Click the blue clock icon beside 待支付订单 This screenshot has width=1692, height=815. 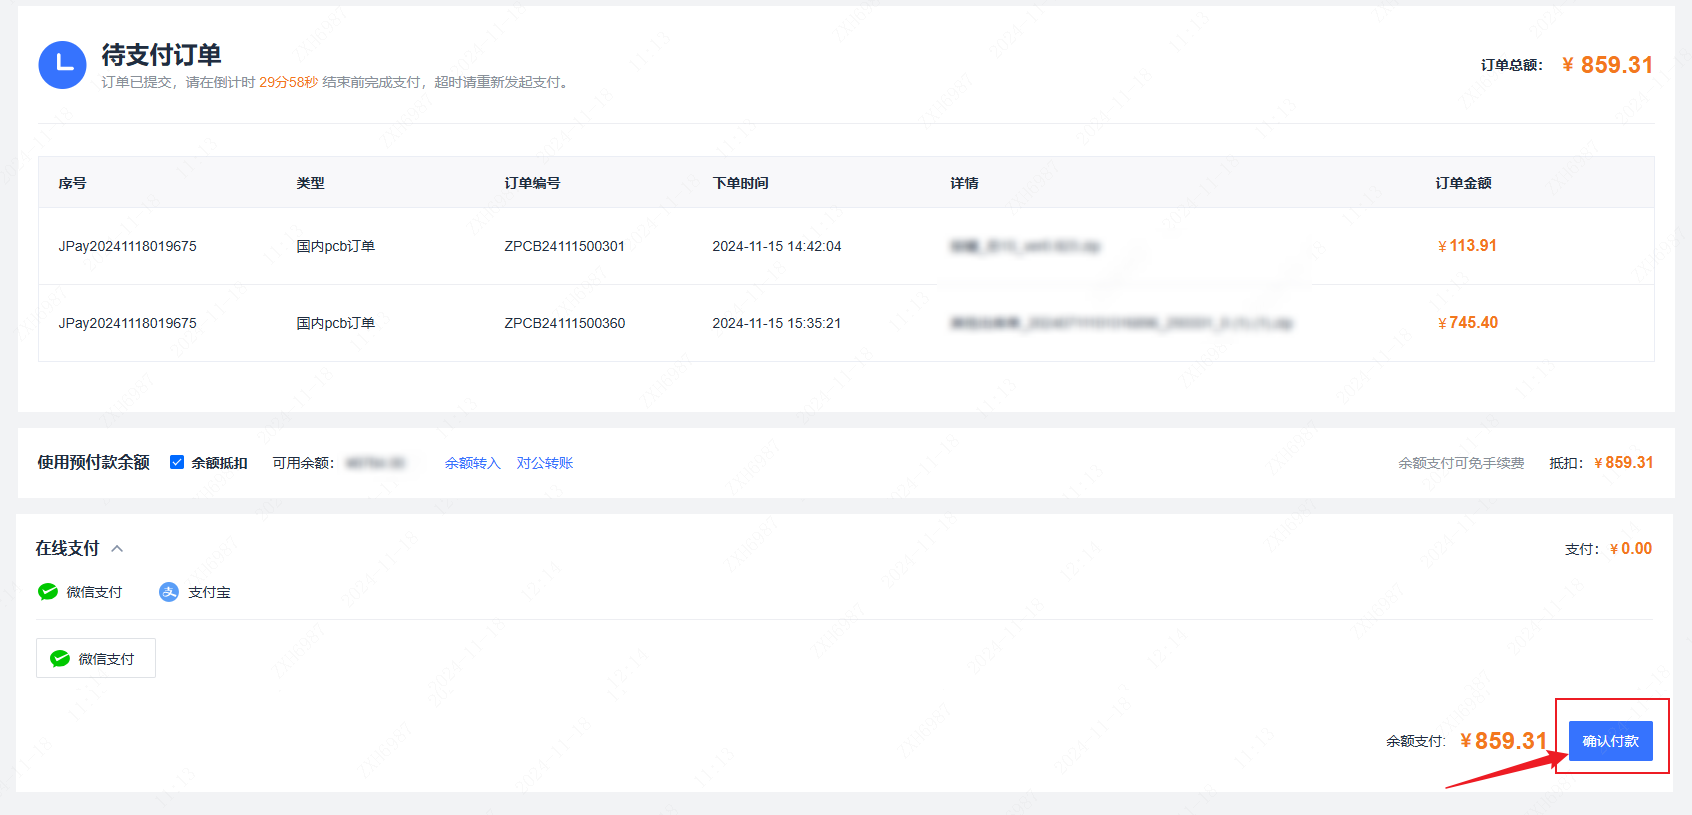click(x=62, y=65)
